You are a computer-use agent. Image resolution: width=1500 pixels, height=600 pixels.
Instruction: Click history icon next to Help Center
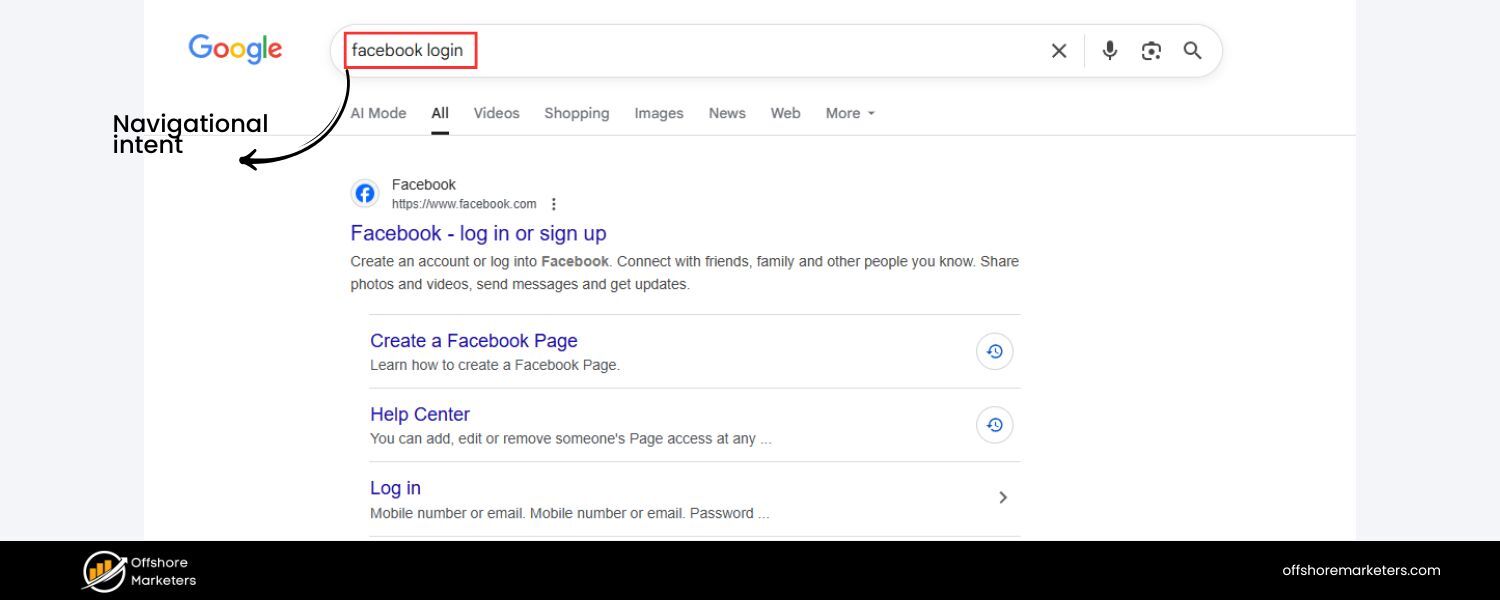[994, 425]
